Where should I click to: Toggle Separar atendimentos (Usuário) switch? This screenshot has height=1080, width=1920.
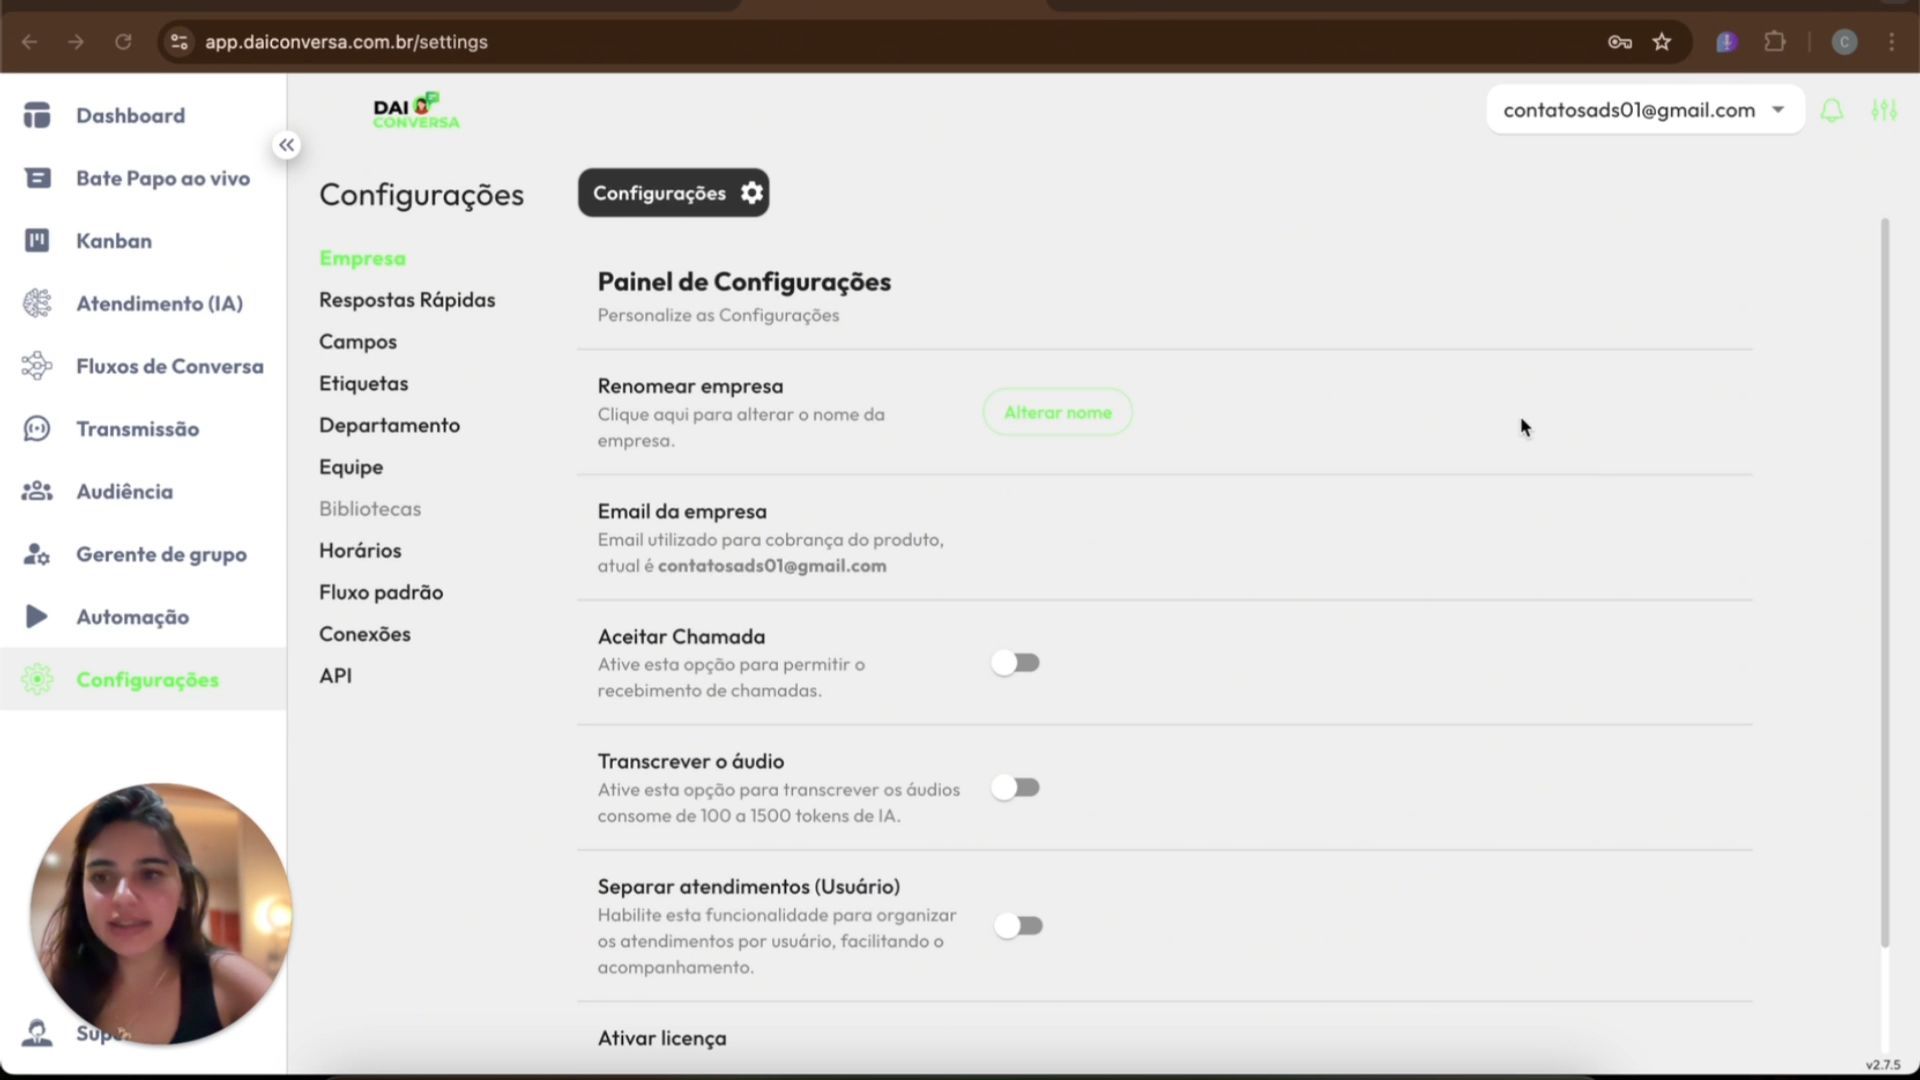[1018, 926]
